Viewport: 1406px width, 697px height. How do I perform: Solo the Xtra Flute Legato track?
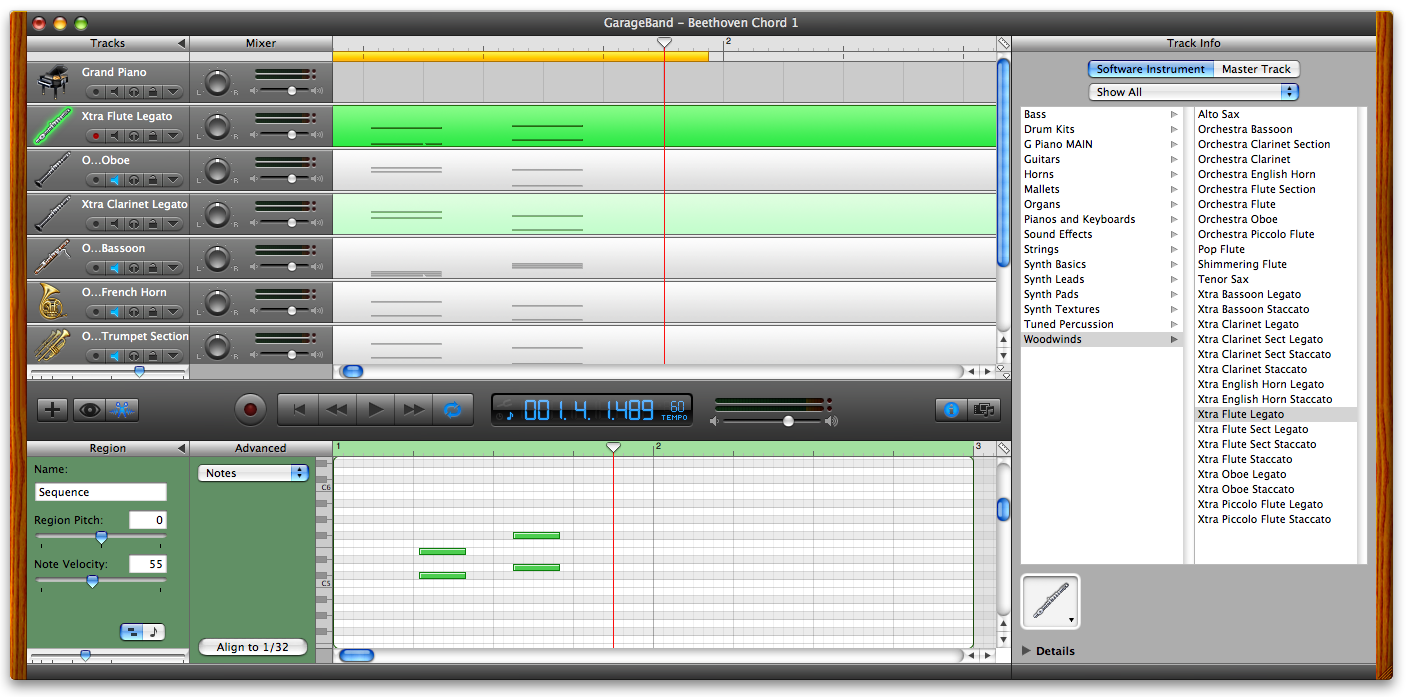click(133, 136)
